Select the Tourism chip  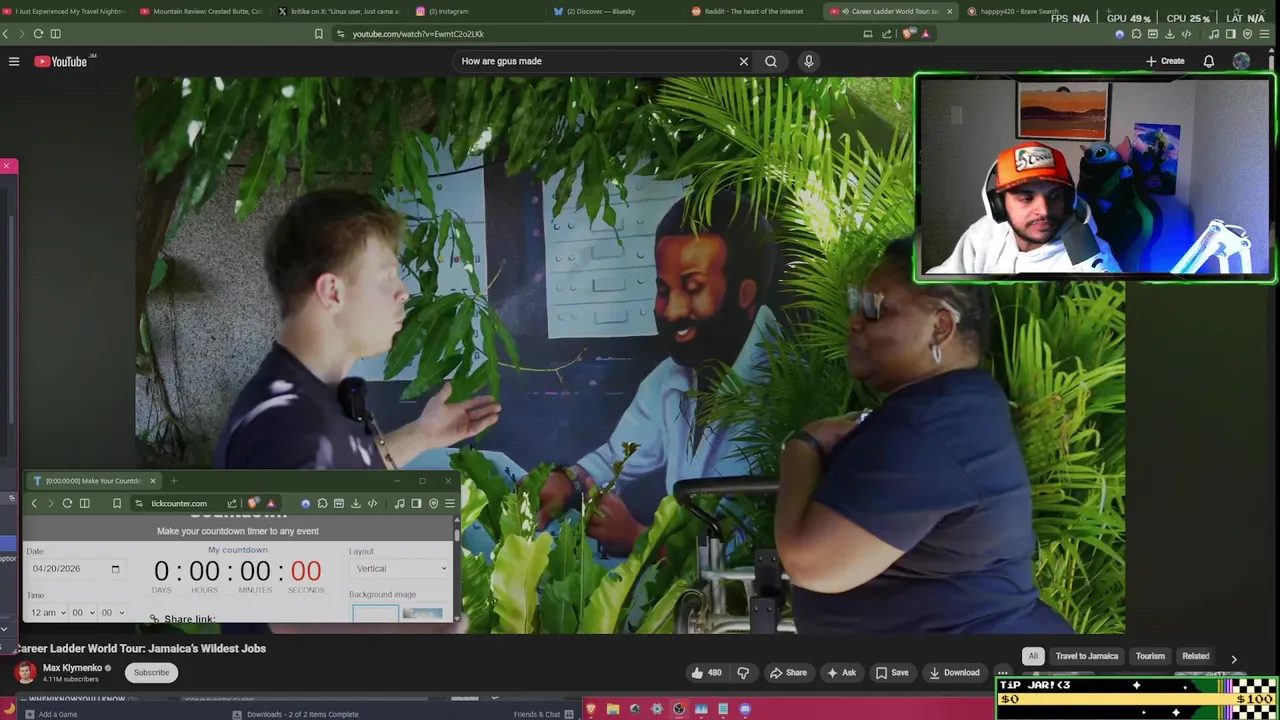tap(1150, 656)
